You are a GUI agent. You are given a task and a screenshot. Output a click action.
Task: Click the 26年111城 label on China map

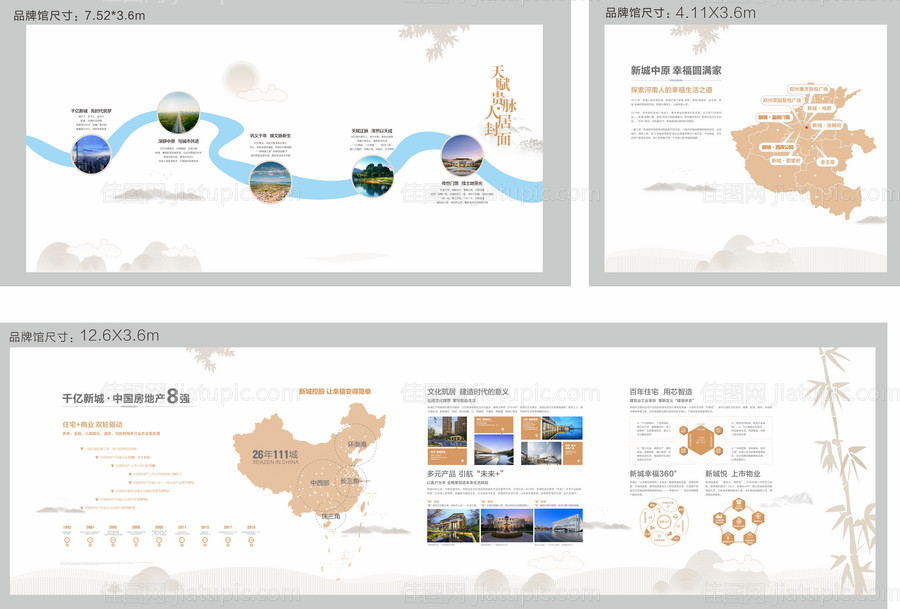click(x=275, y=454)
